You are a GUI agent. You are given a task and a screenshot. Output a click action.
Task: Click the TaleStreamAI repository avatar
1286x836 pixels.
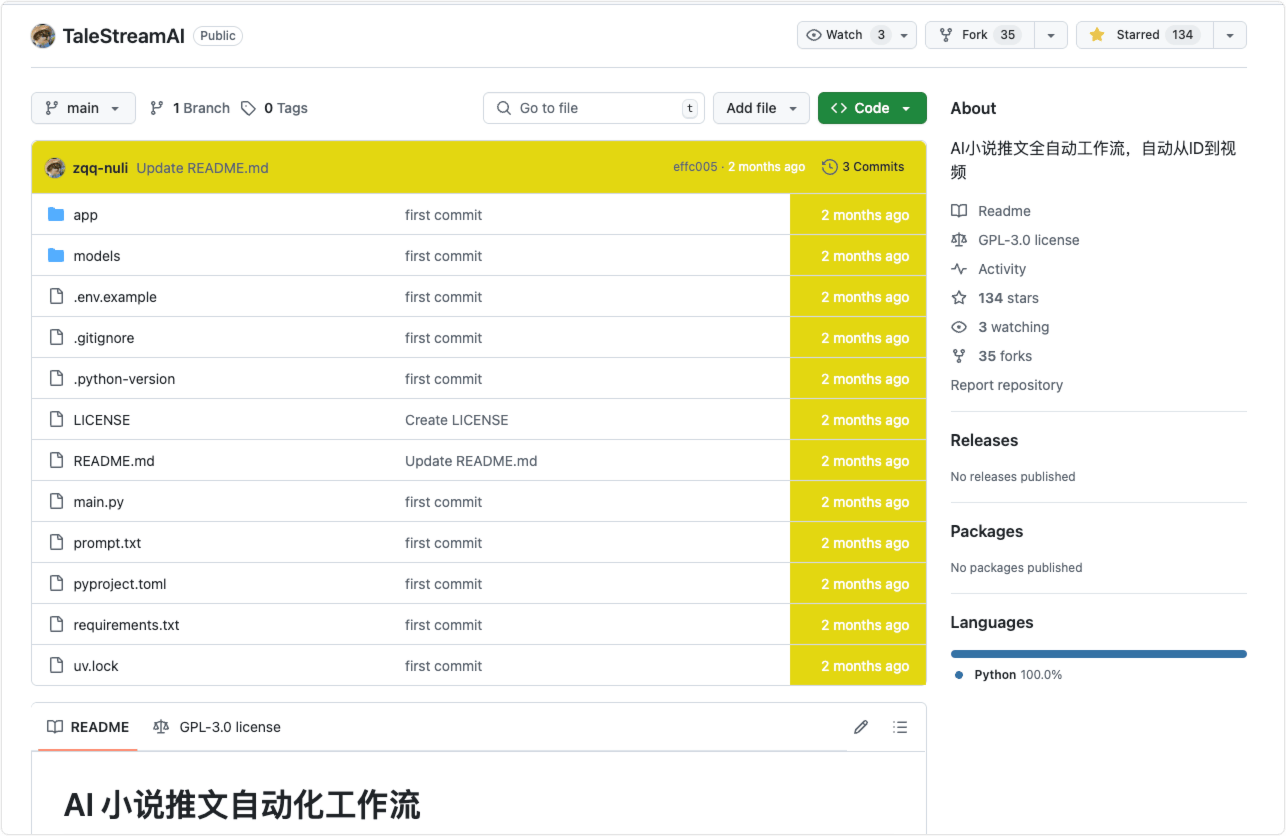[43, 35]
